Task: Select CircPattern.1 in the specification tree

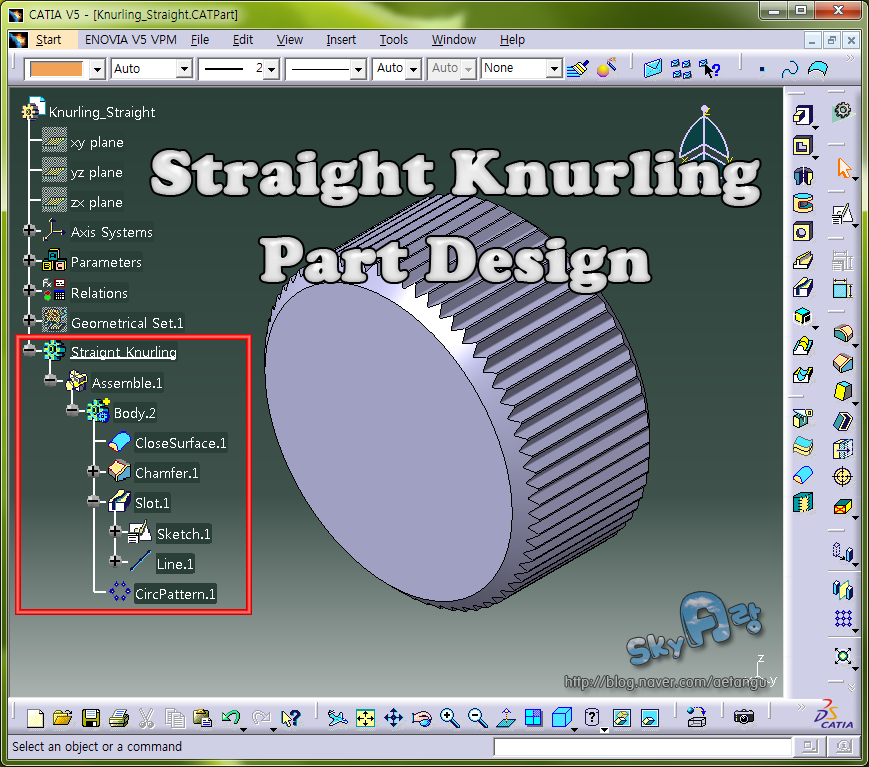Action: [175, 594]
